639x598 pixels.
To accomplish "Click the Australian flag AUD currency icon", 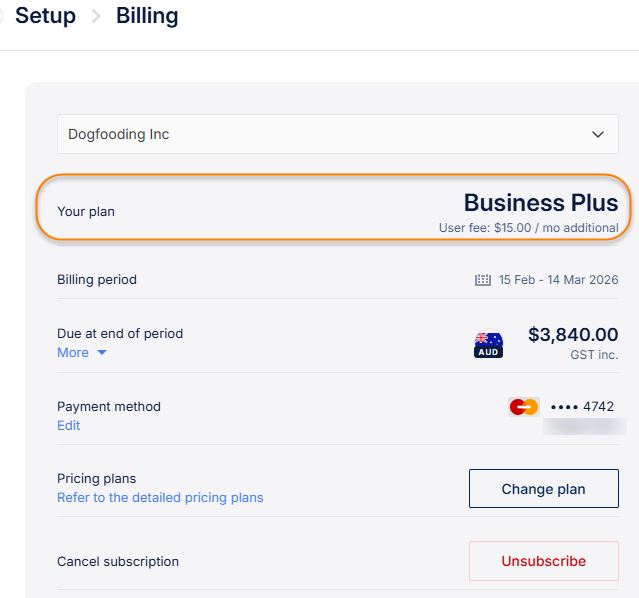I will coord(488,345).
